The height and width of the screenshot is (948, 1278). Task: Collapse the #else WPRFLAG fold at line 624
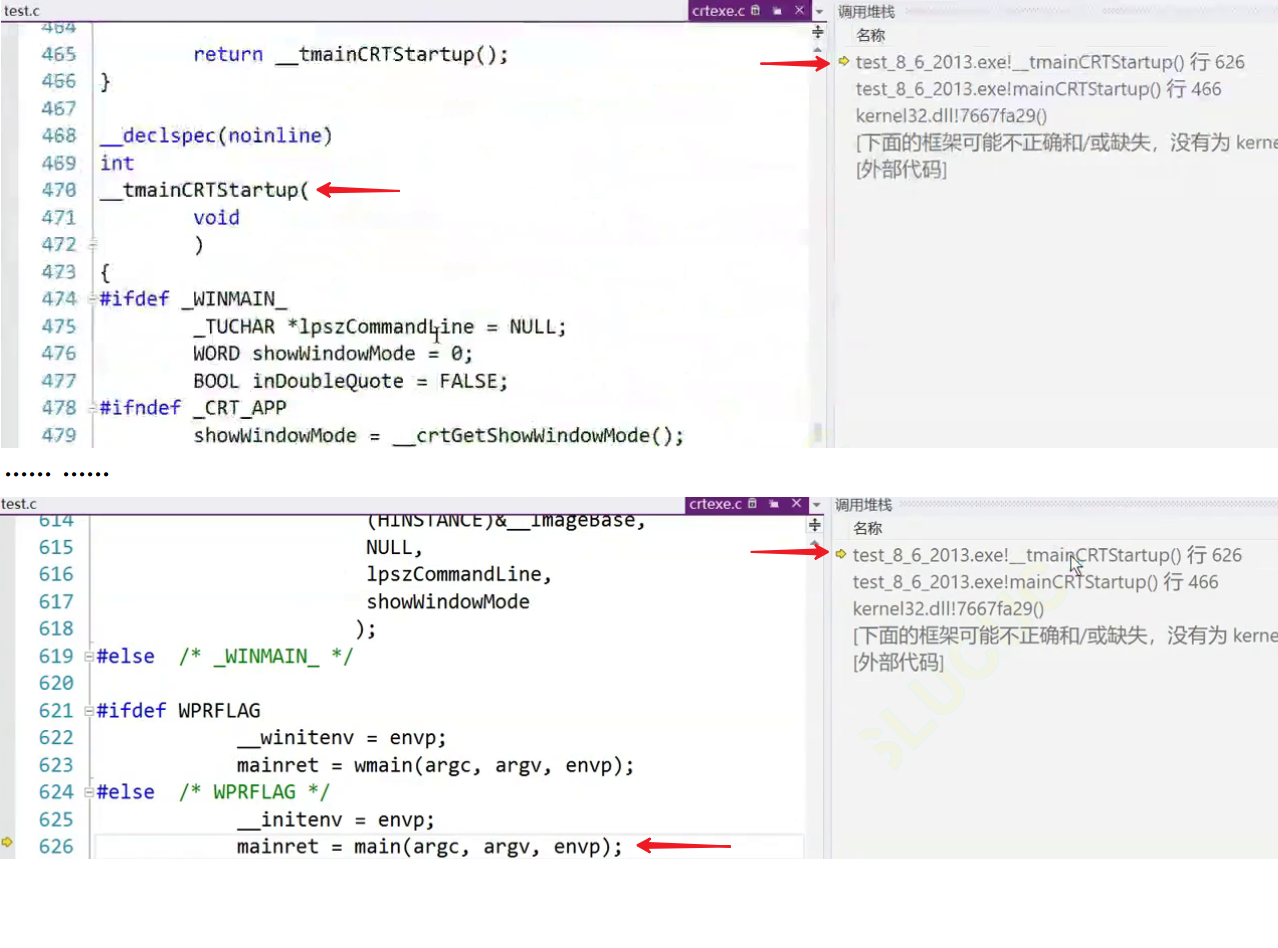(x=90, y=793)
